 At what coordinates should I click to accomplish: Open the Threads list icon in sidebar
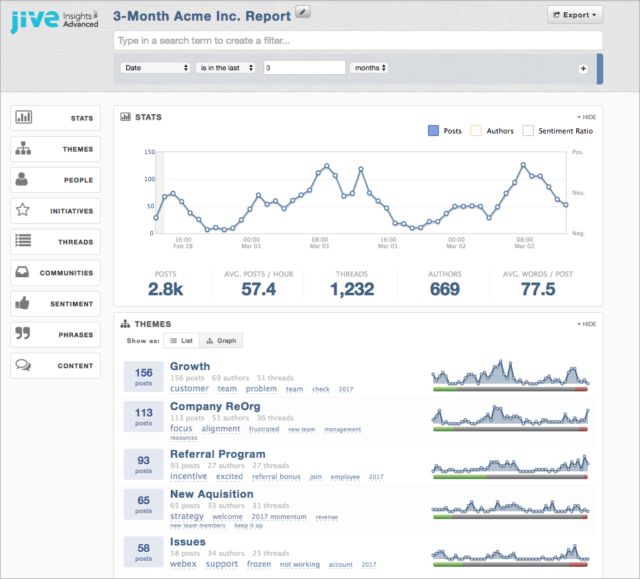(x=24, y=242)
